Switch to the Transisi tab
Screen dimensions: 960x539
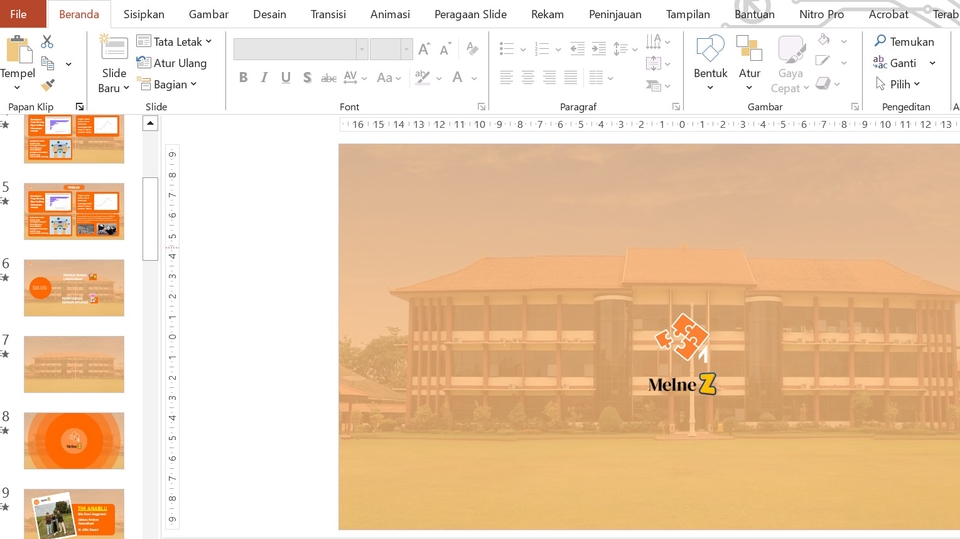coord(328,13)
